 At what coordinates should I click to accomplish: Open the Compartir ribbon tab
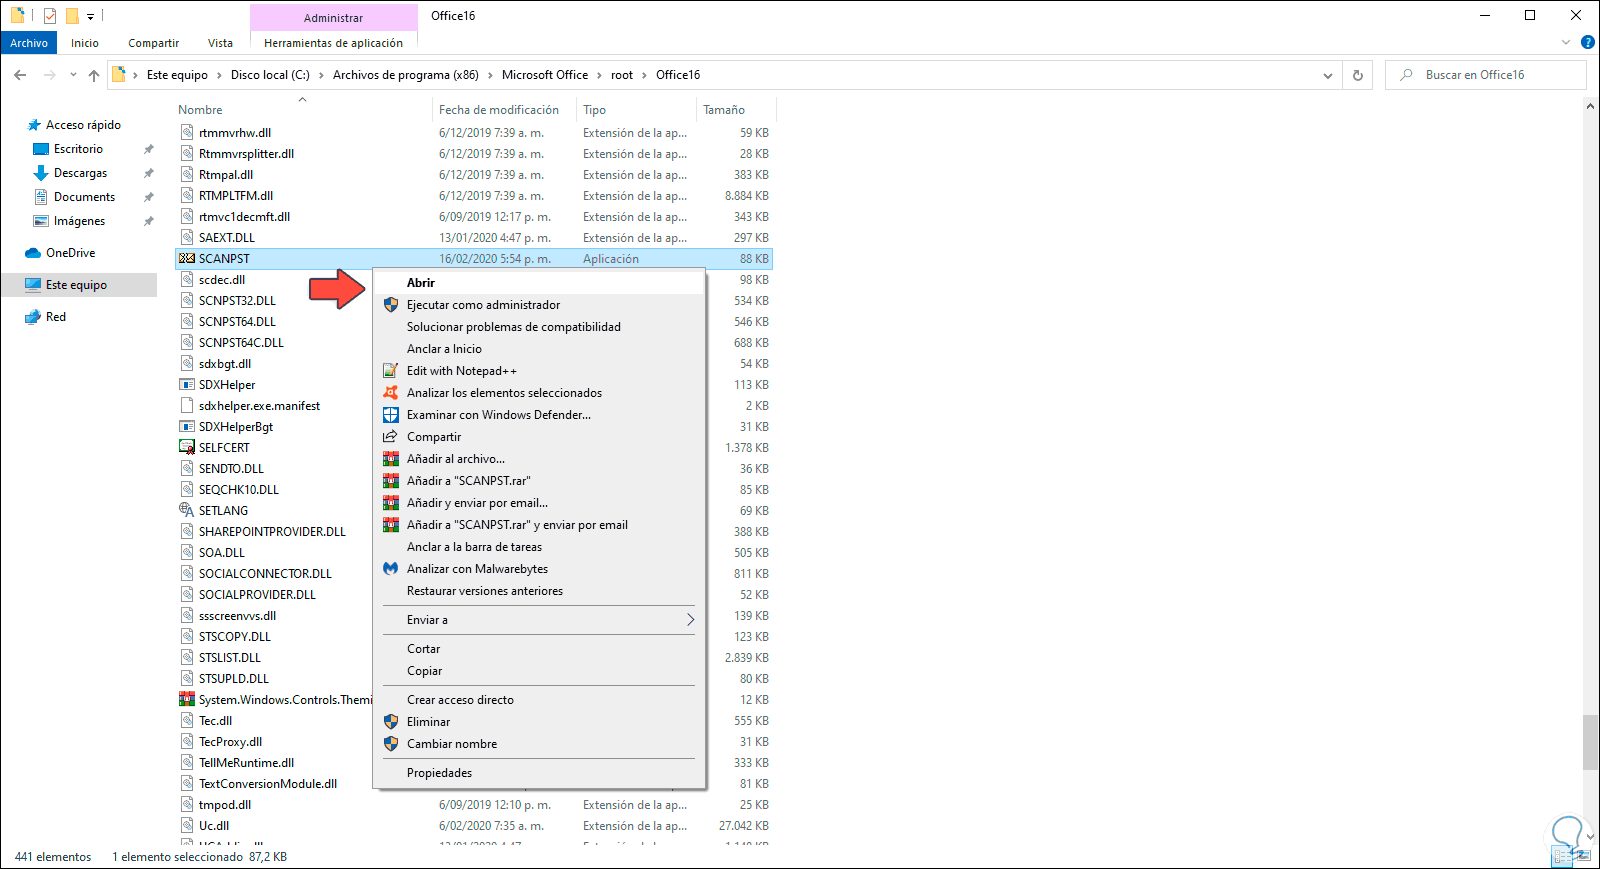[x=153, y=43]
